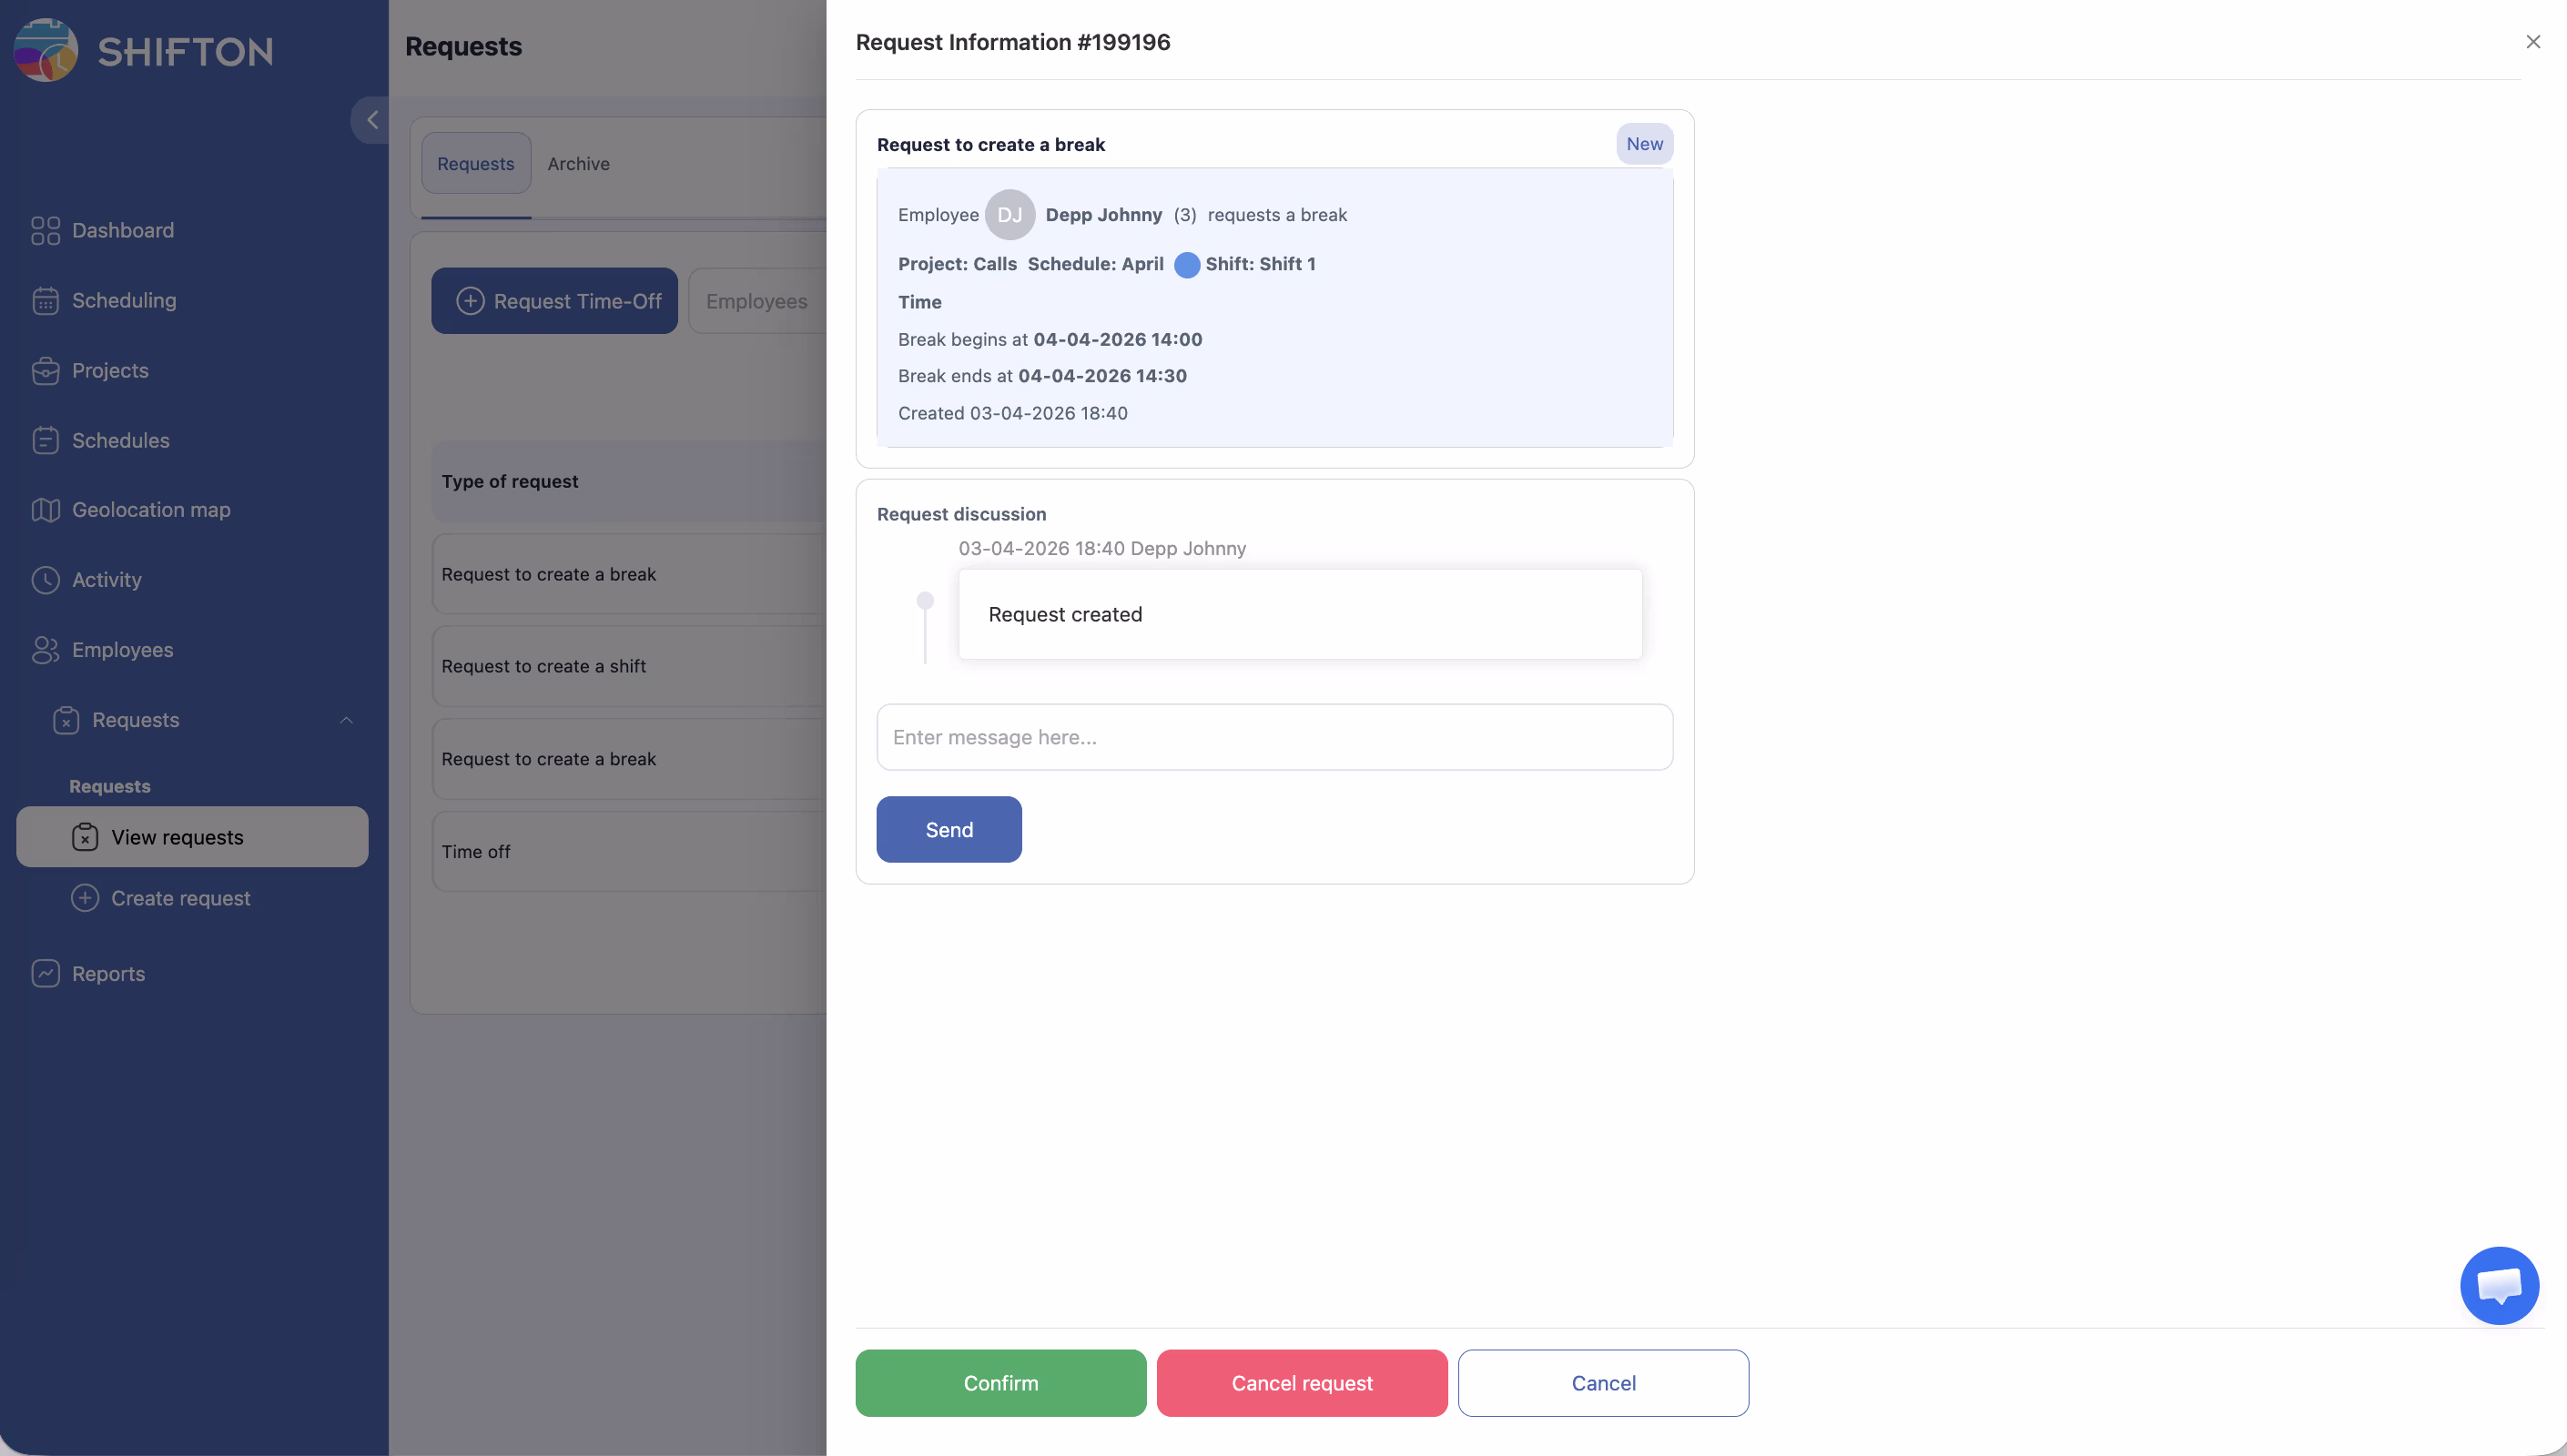Click the Geolocation map icon
Viewport: 2567px width, 1456px height.
[x=45, y=510]
